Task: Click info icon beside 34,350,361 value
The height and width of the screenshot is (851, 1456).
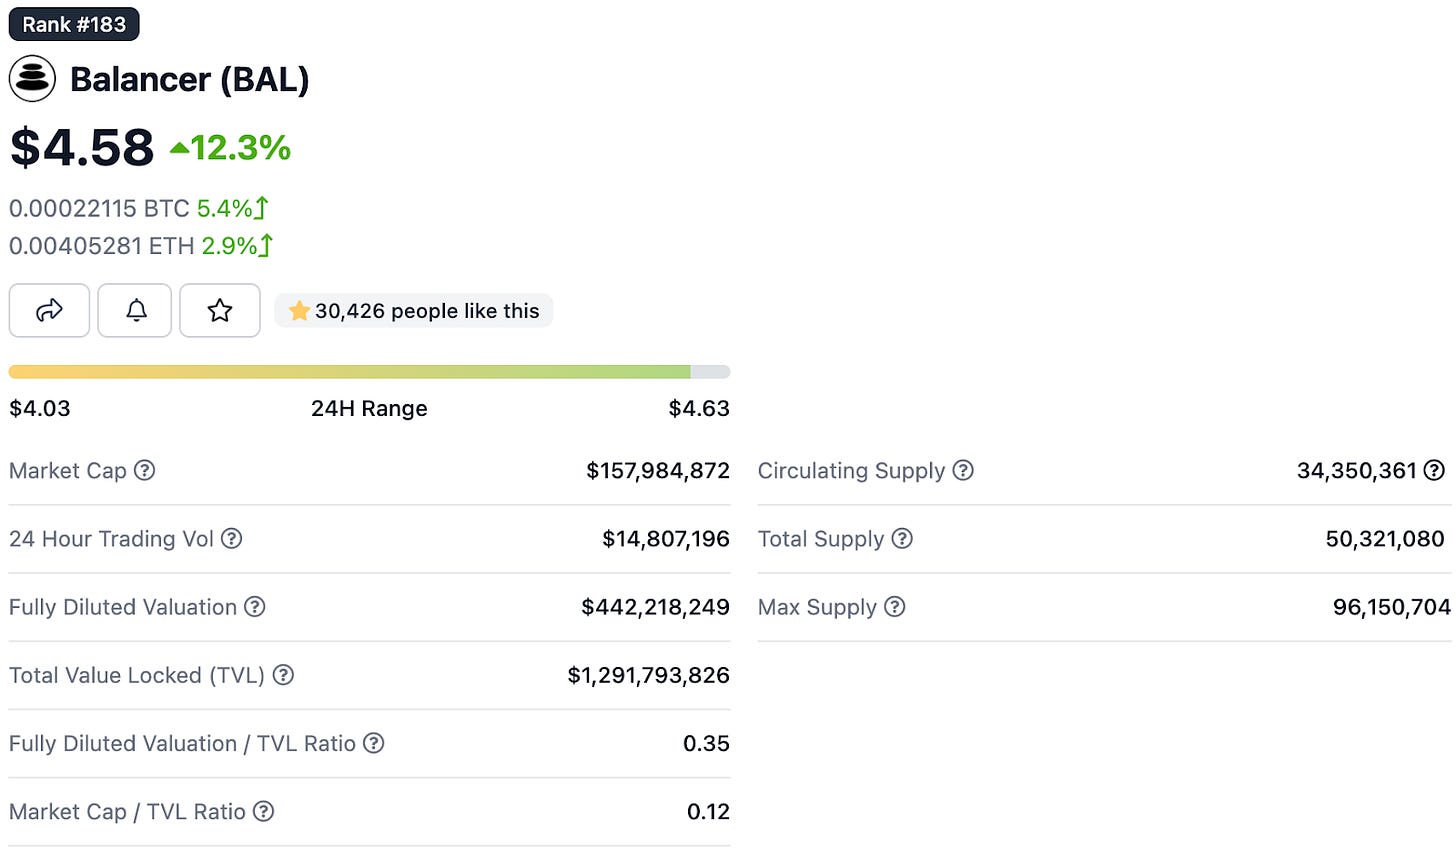Action: point(1434,470)
